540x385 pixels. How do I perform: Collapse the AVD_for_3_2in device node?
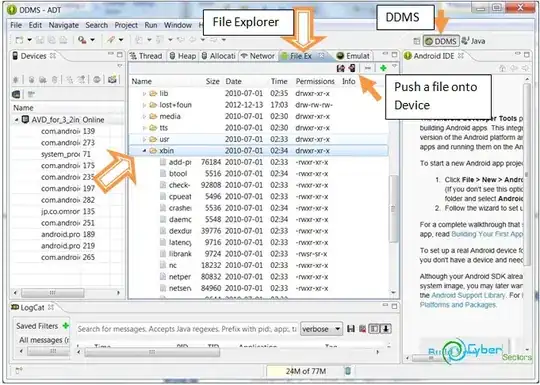pyautogui.click(x=16, y=120)
